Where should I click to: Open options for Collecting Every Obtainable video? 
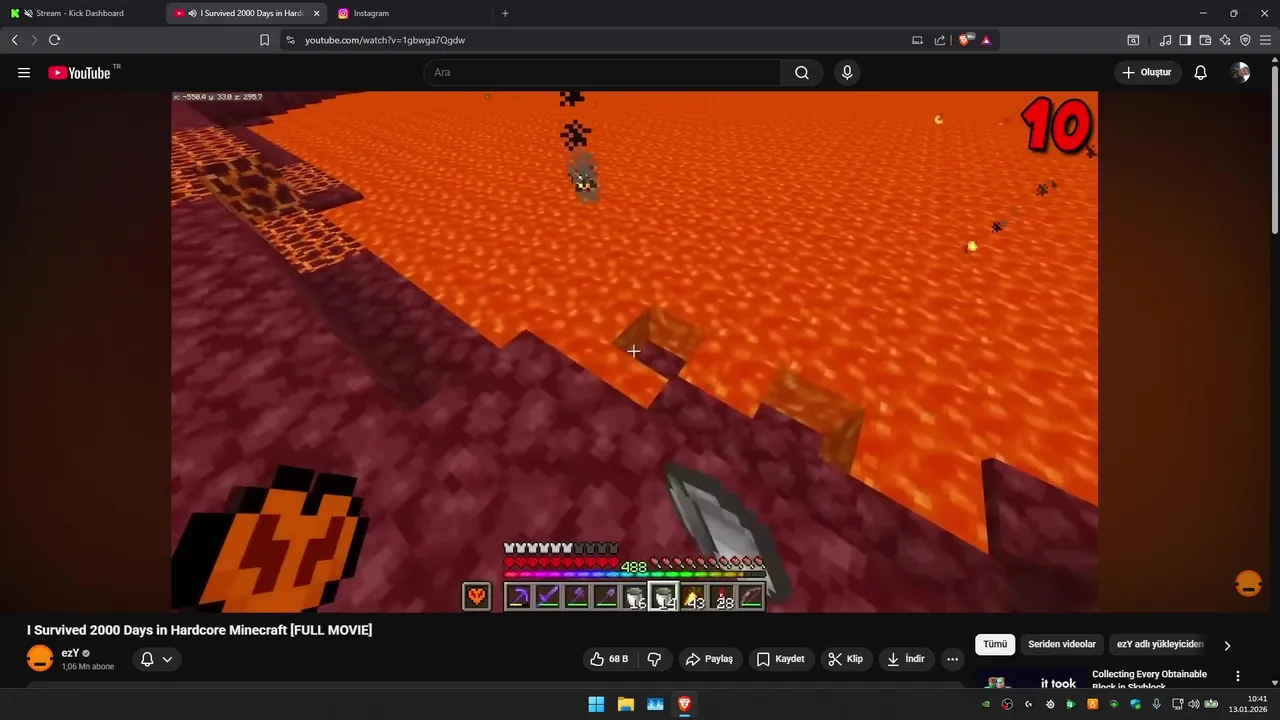pyautogui.click(x=1238, y=676)
